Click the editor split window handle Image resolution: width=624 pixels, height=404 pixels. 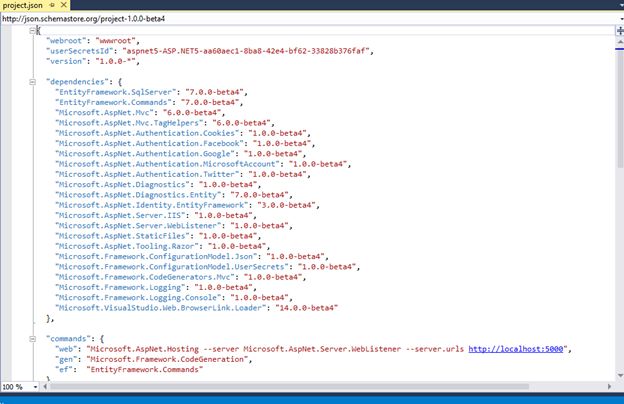(620, 31)
